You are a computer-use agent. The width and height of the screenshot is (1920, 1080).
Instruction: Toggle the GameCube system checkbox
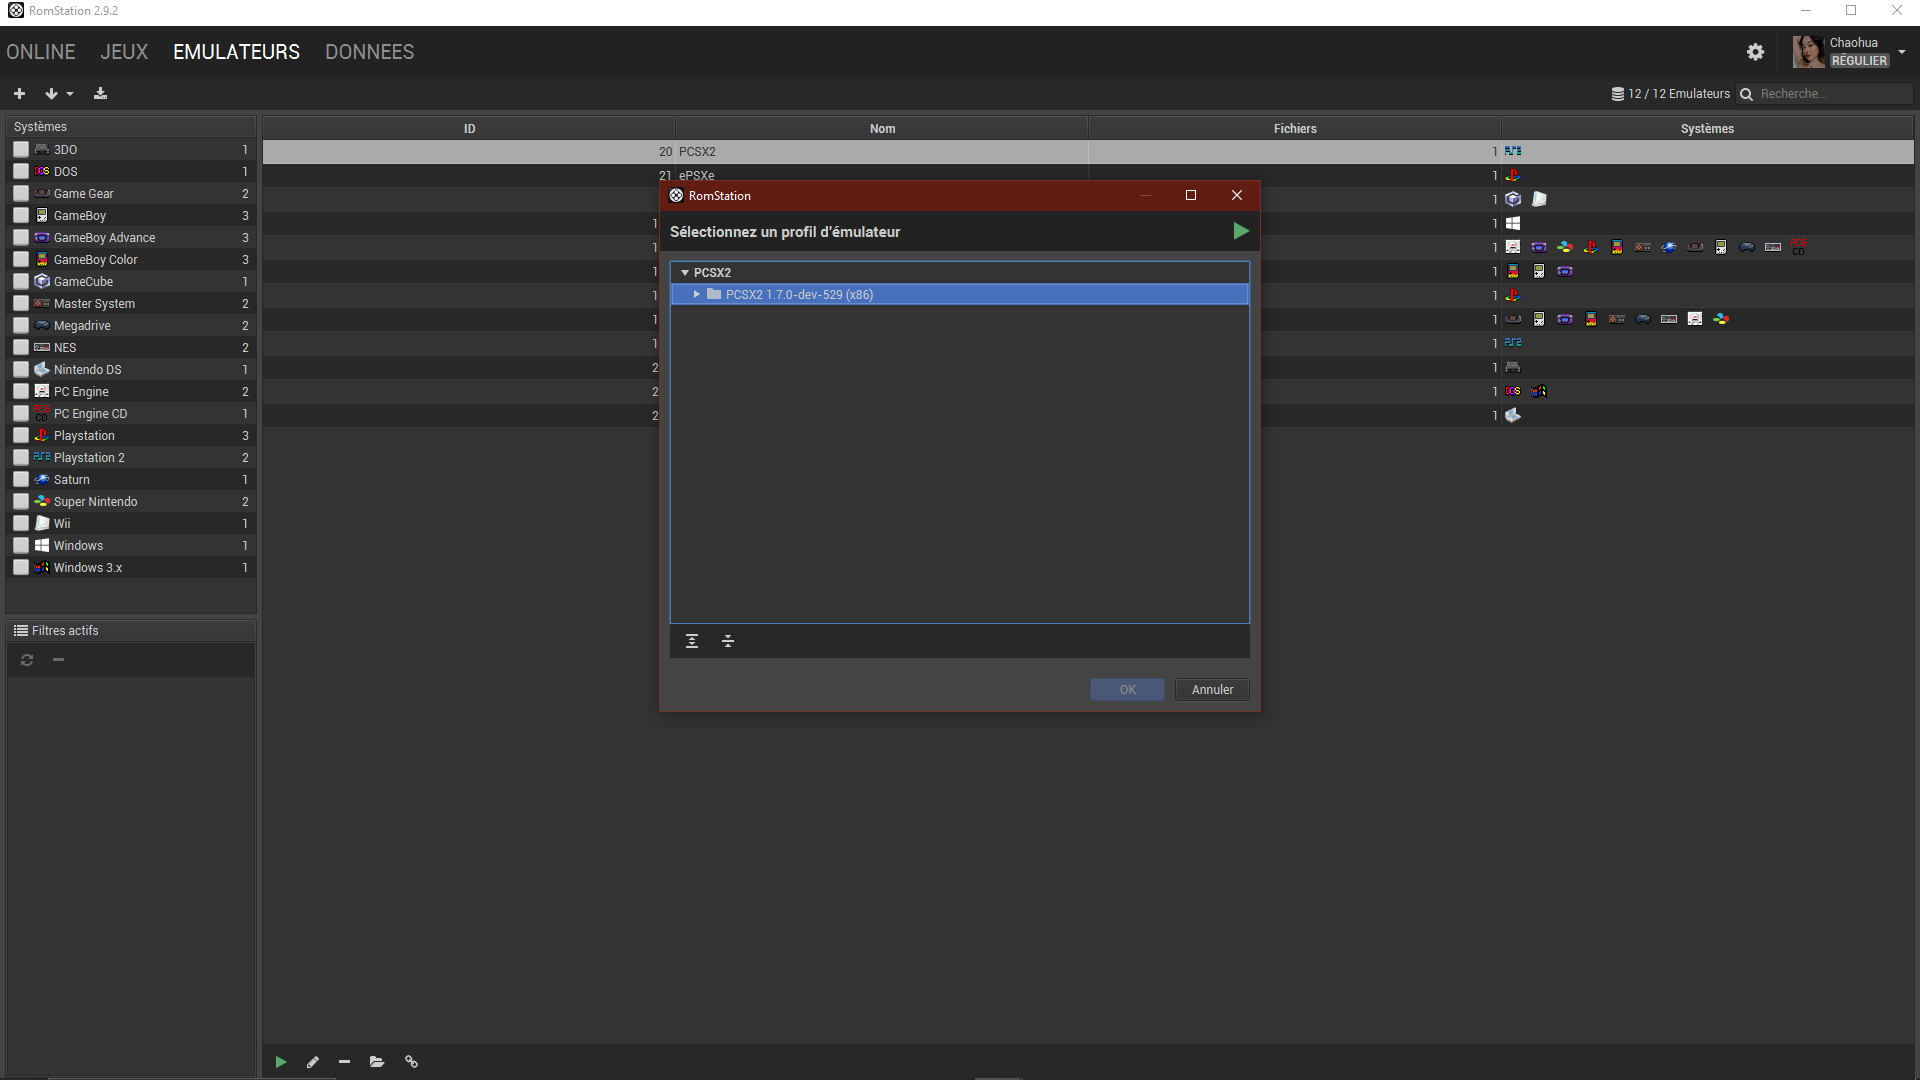(21, 281)
